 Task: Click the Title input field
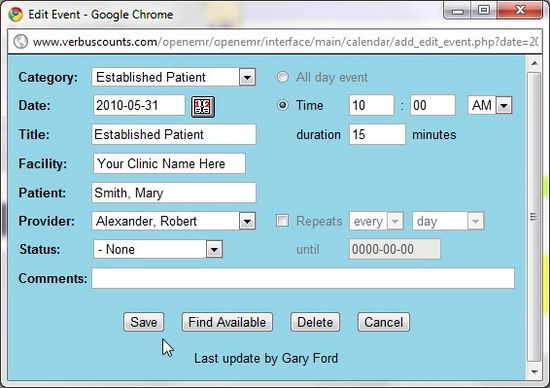[174, 134]
